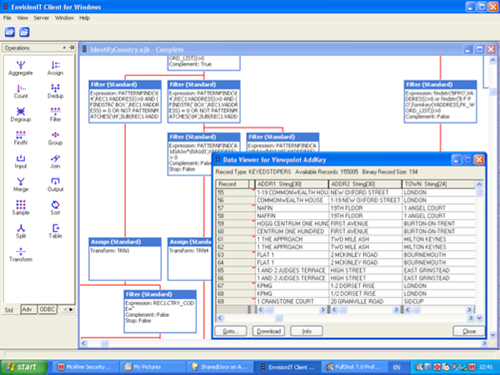The height and width of the screenshot is (375, 500).
Task: Select the Filter node with findstr BFPO expression
Action: click(440, 102)
